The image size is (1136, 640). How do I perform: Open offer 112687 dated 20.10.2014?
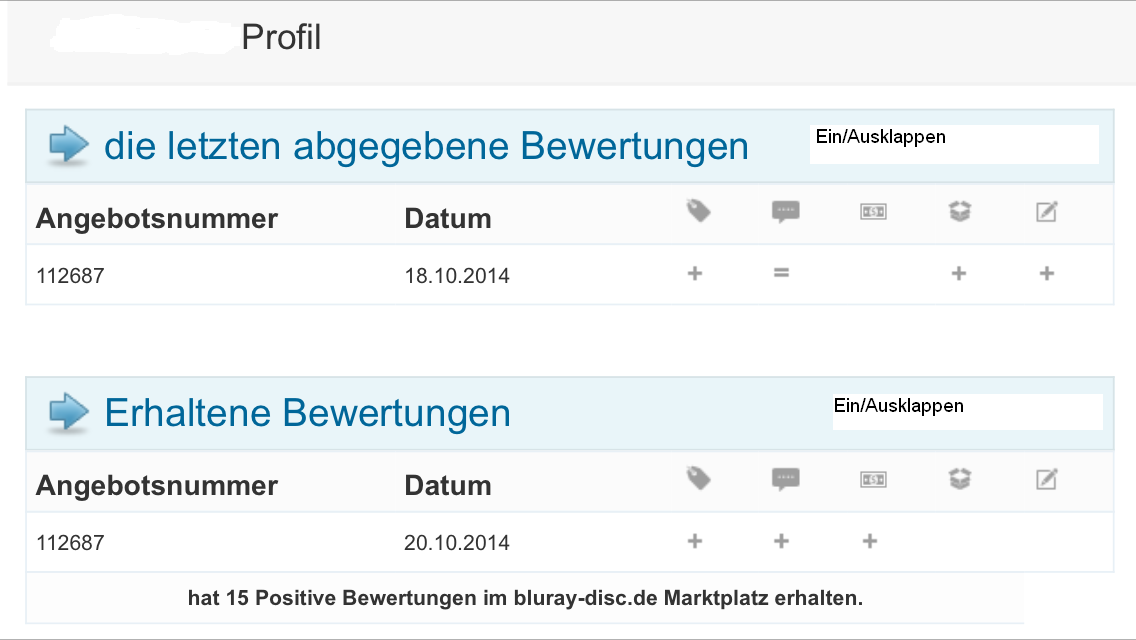pyautogui.click(x=70, y=543)
